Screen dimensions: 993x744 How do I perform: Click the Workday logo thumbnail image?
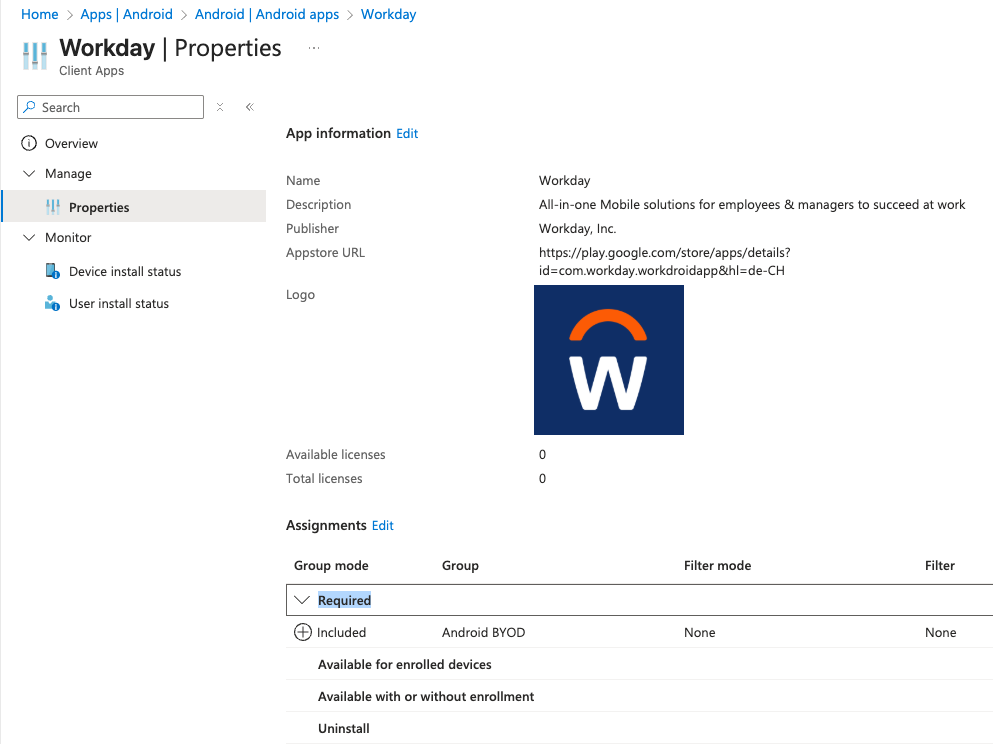tap(608, 359)
